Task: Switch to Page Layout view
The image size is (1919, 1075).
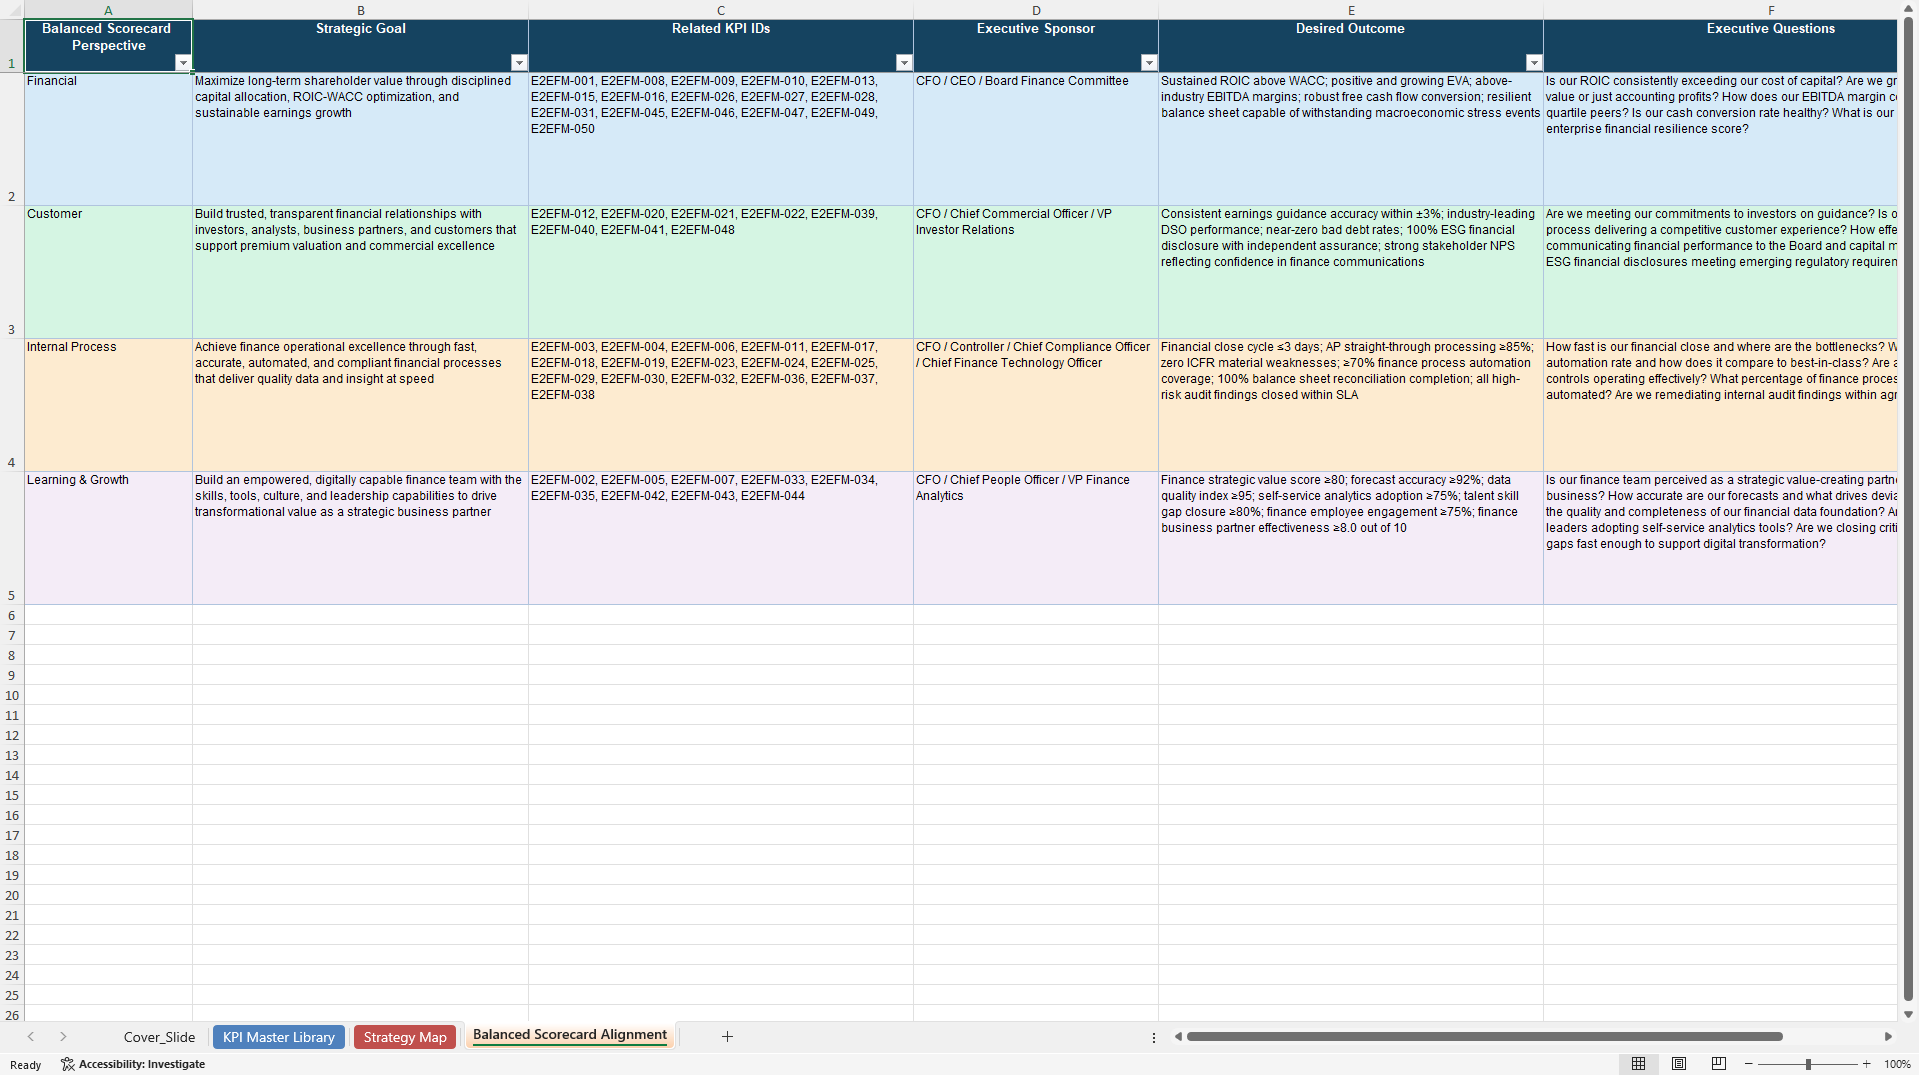Action: tap(1679, 1064)
